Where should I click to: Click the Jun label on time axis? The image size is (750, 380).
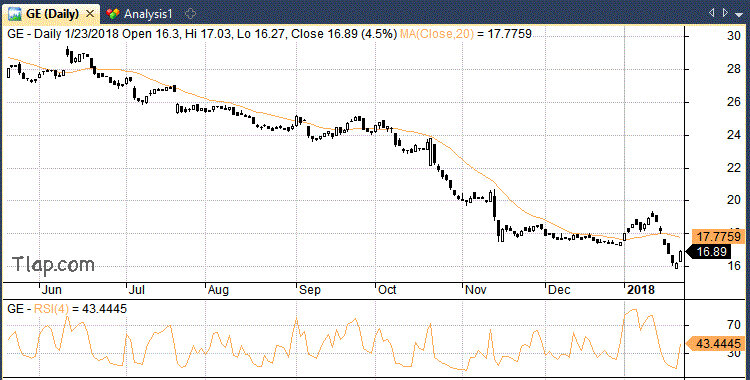pos(52,290)
